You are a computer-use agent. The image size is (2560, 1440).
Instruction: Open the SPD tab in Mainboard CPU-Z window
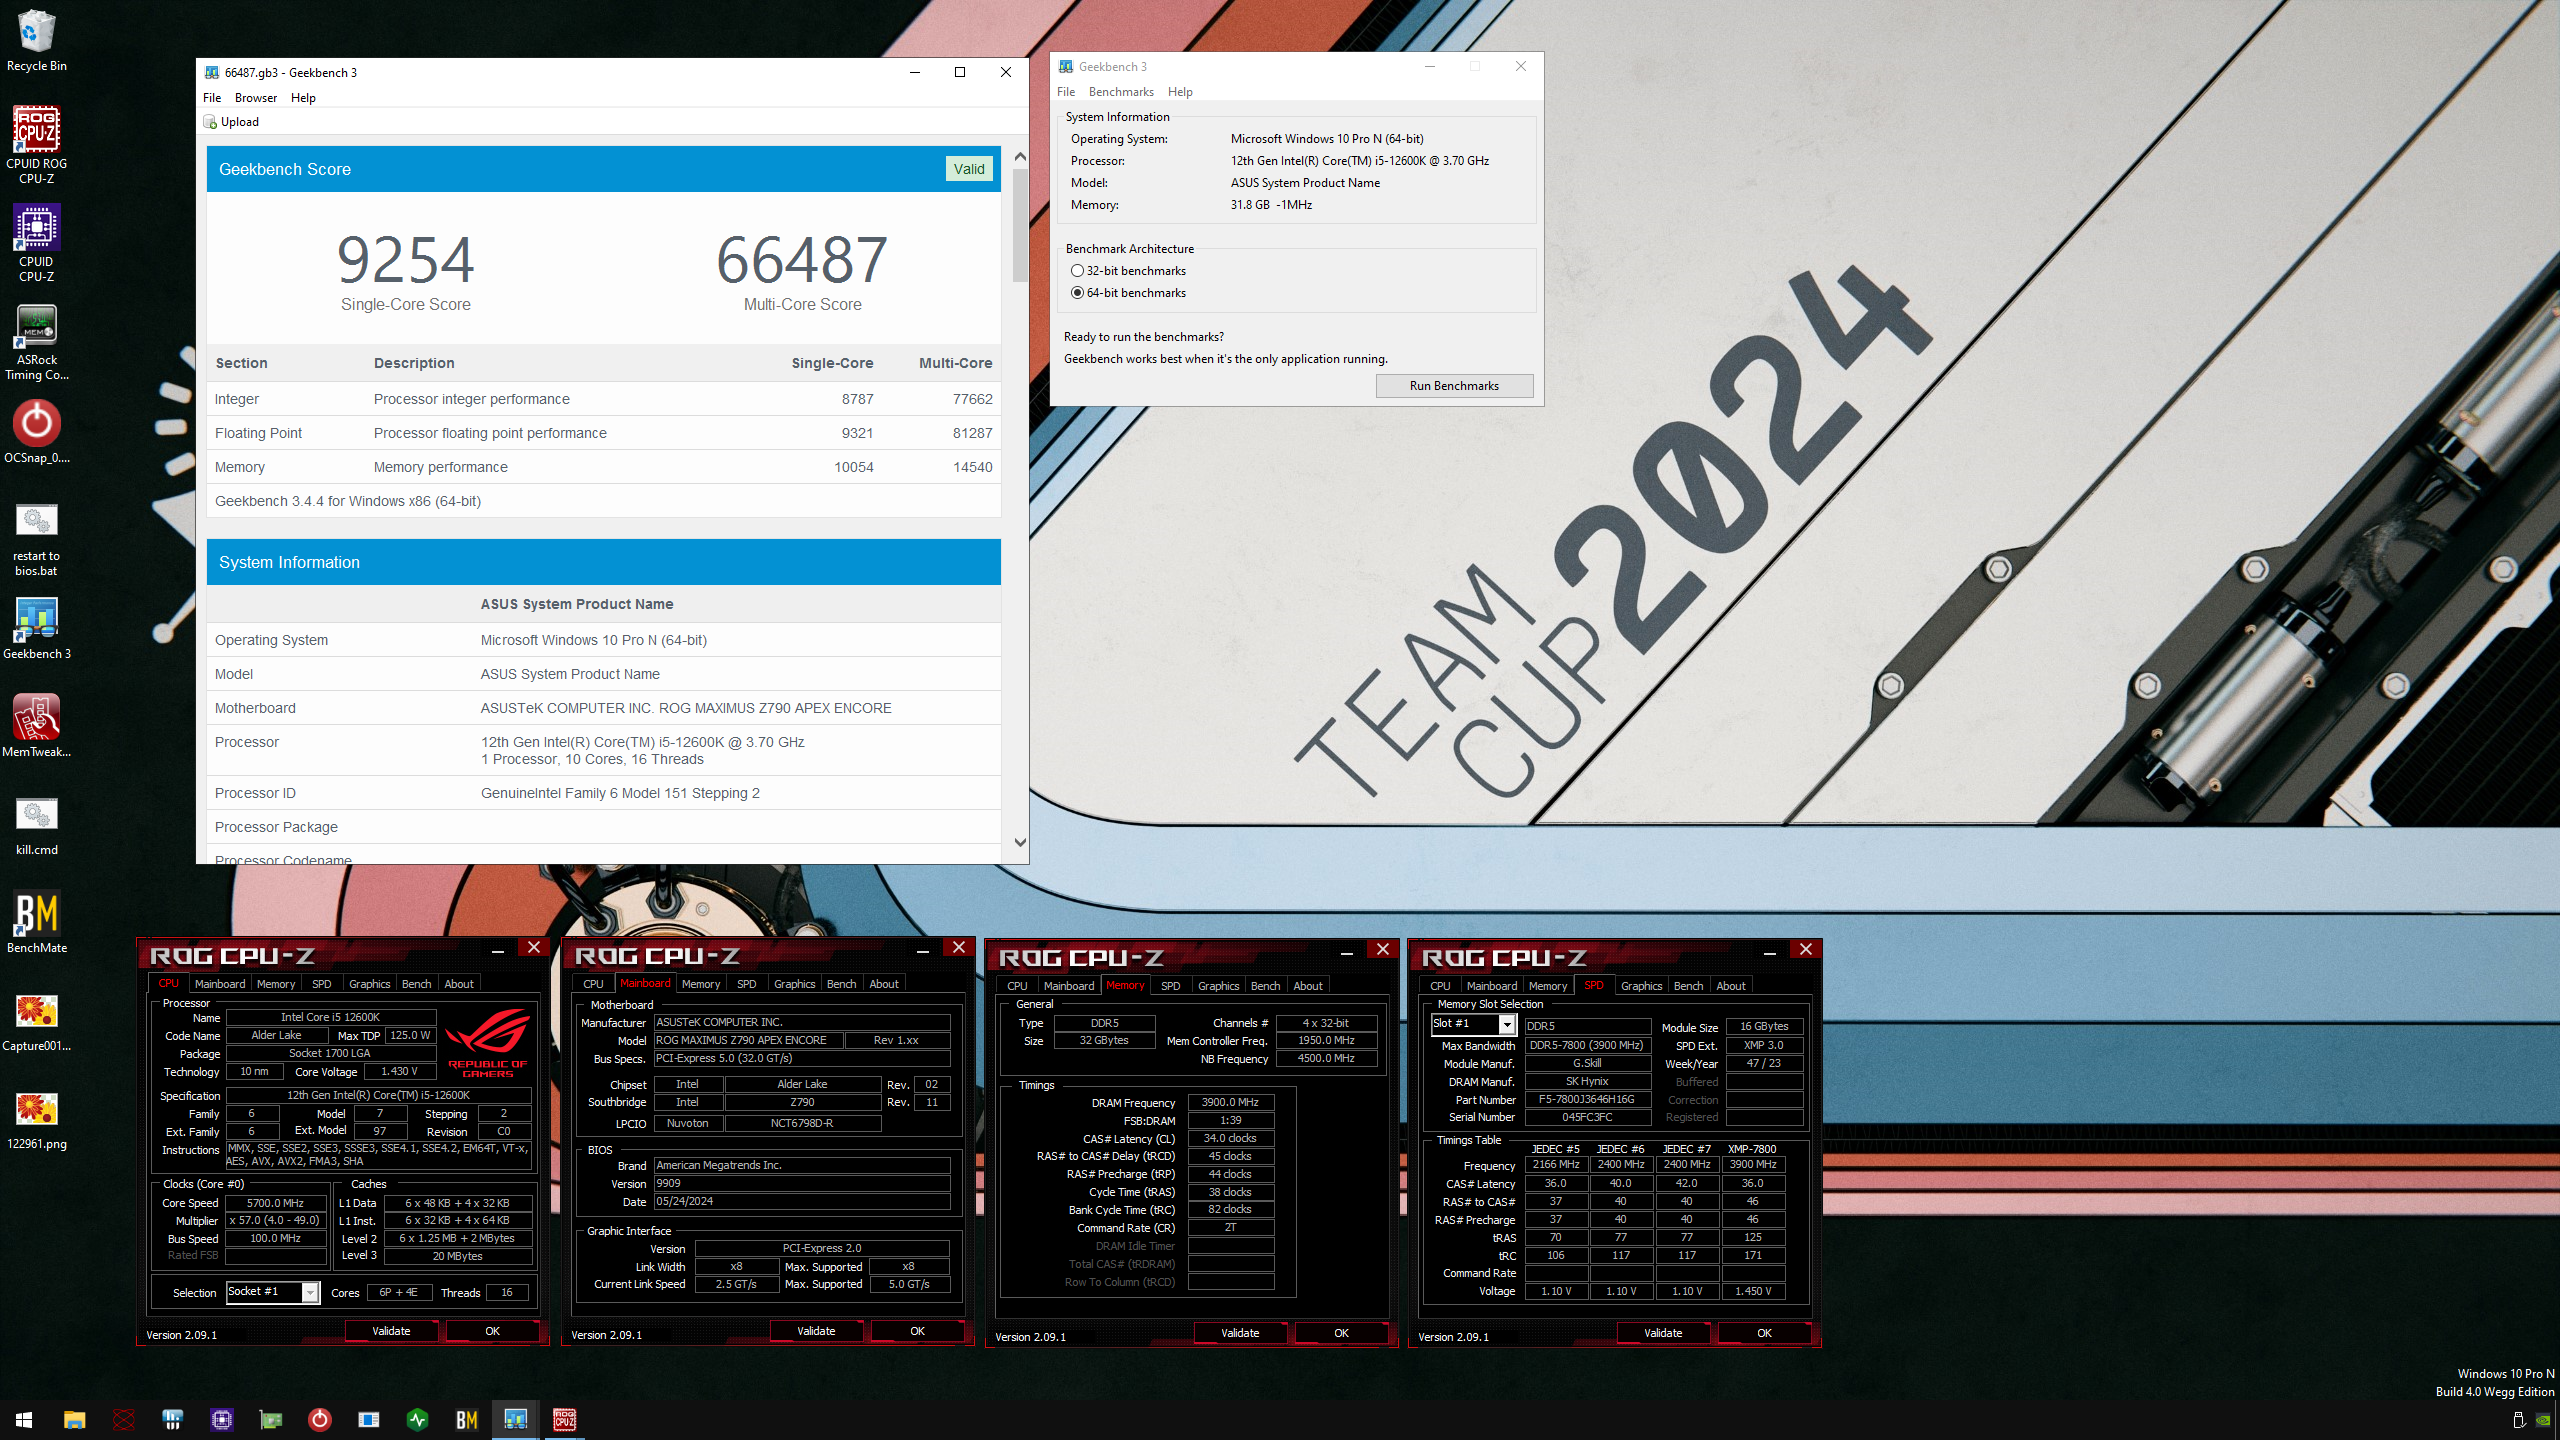(x=747, y=984)
